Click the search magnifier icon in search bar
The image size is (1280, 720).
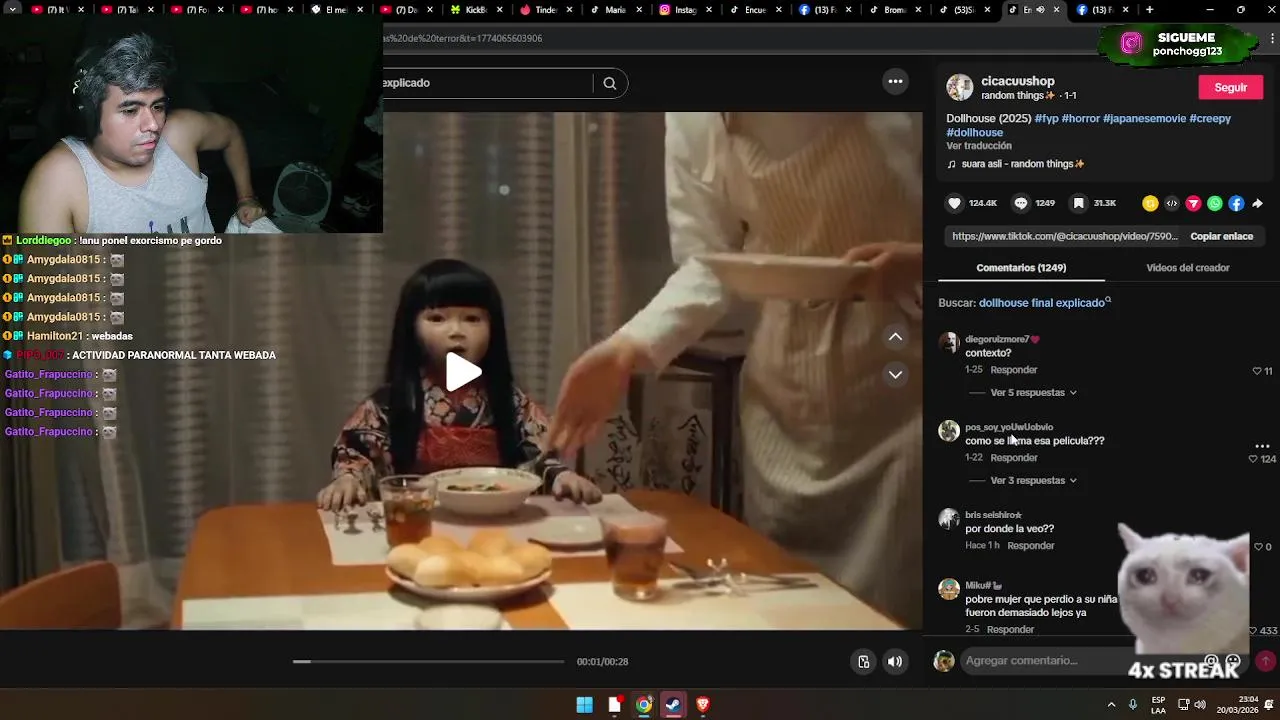[x=609, y=83]
